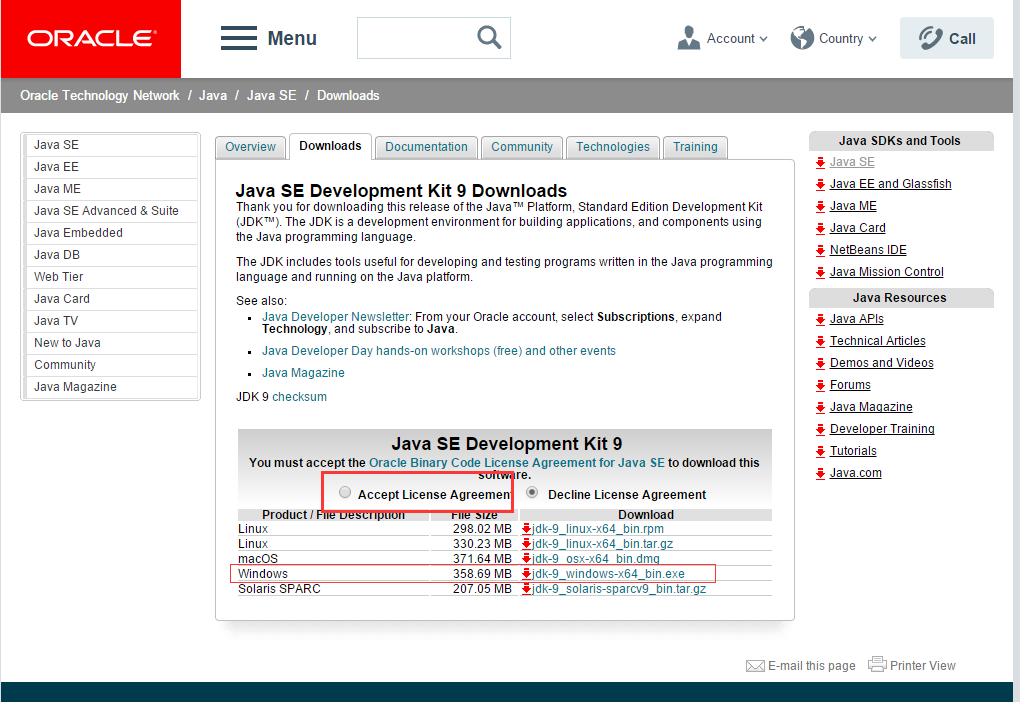Open Downloads breadcrumb link
The image size is (1020, 702).
(348, 96)
